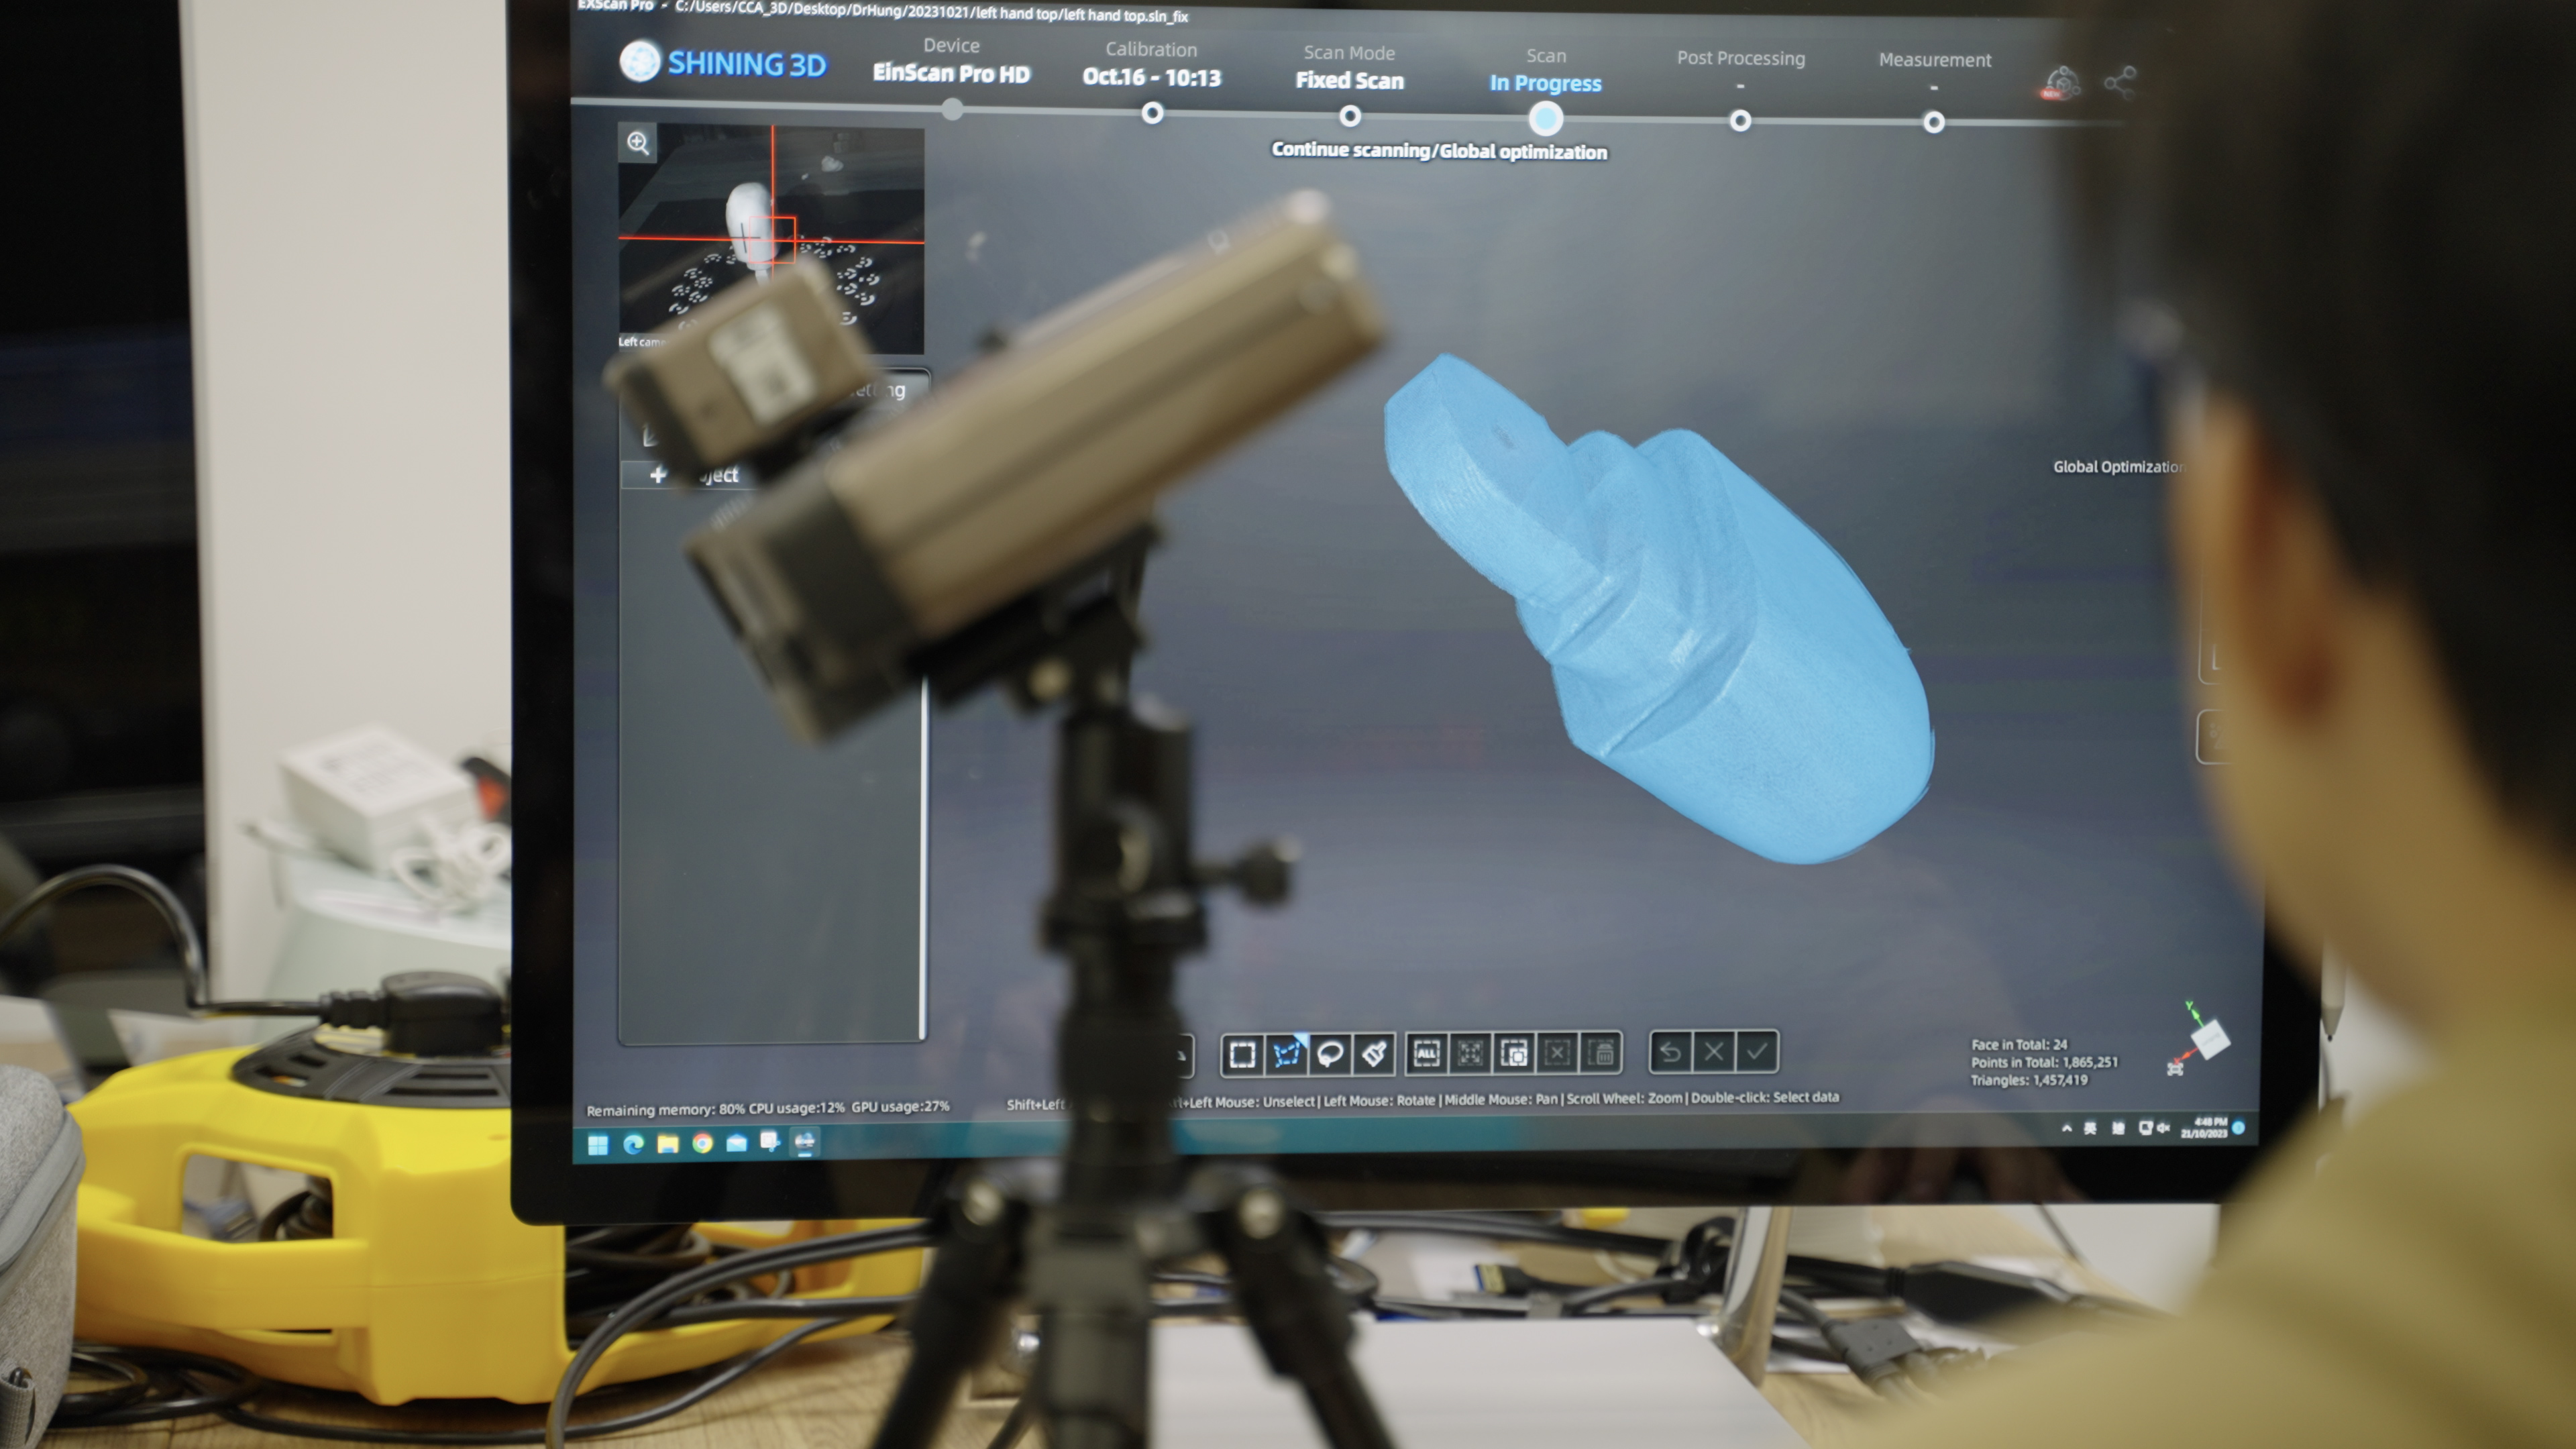This screenshot has width=2576, height=1449.
Task: Click the 'GPU usage:27%' status text
Action: click(x=900, y=1107)
